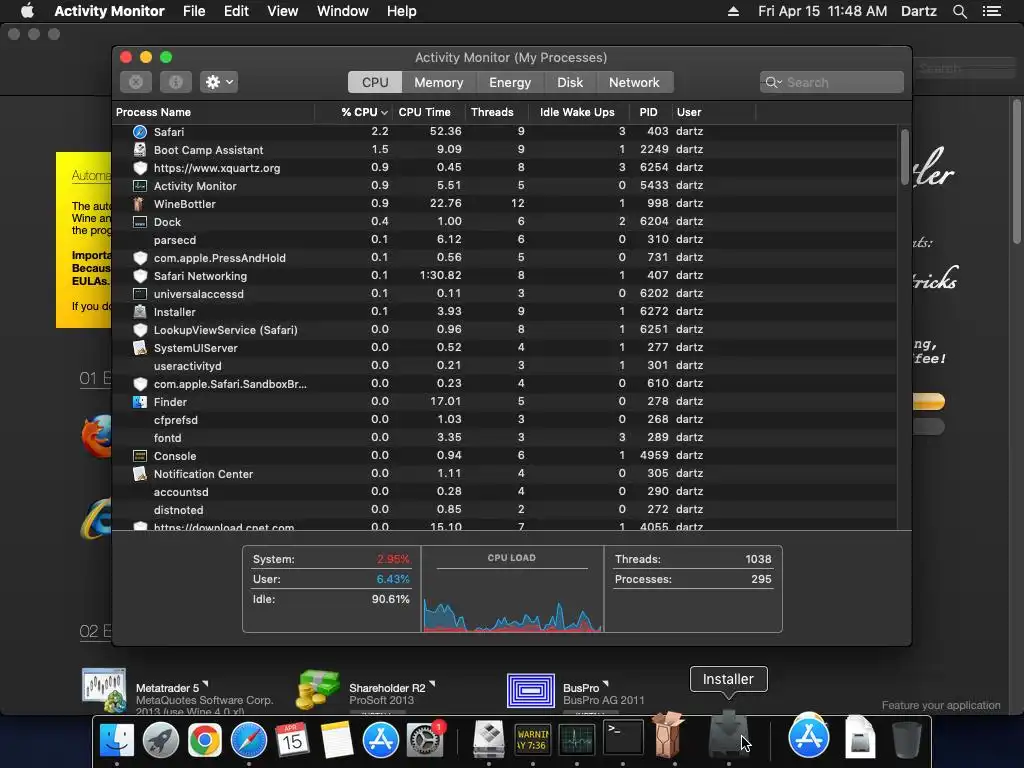Click the WineBottler window vertical scrollbar
Image resolution: width=1024 pixels, height=768 pixels.
1017,171
